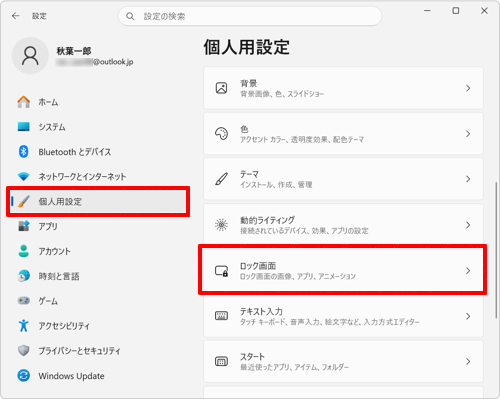Open the スタート settings card
Viewport: 500px width, 399px height.
tap(343, 361)
